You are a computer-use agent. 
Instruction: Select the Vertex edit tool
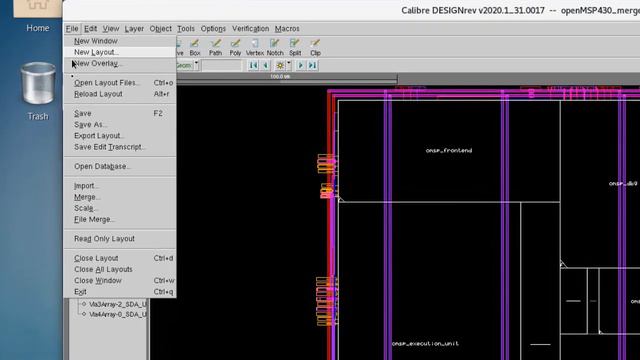(x=255, y=47)
